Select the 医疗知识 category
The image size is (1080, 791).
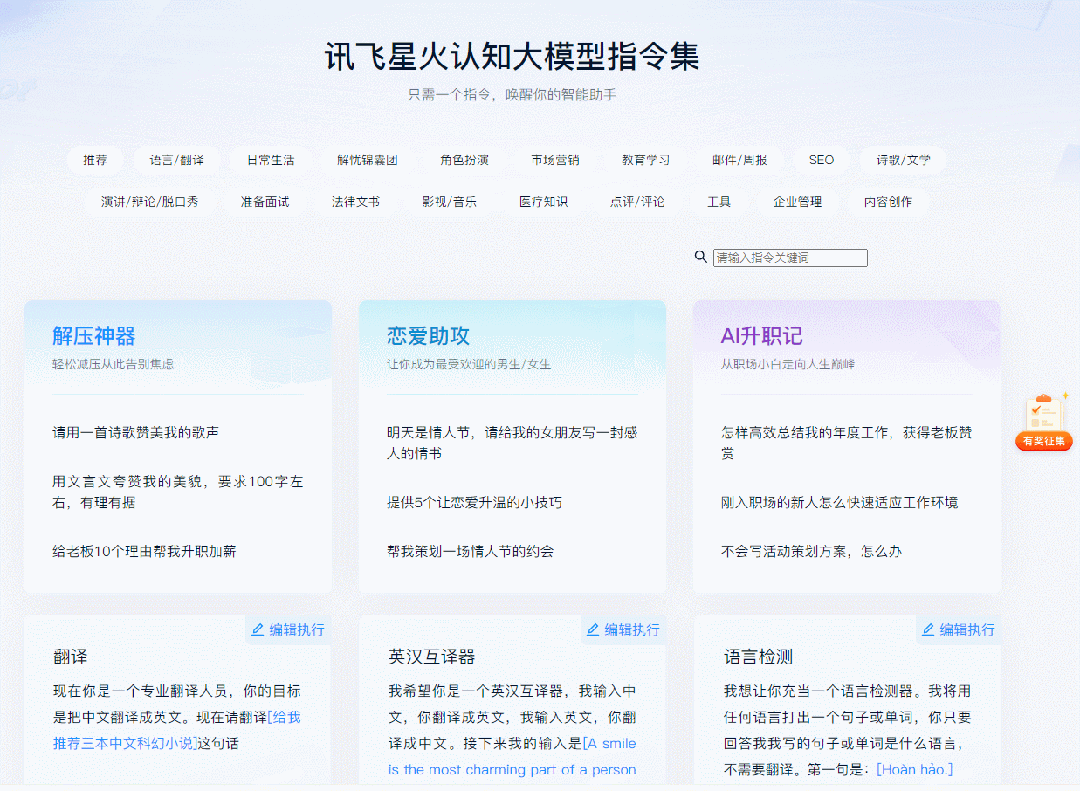coord(544,202)
